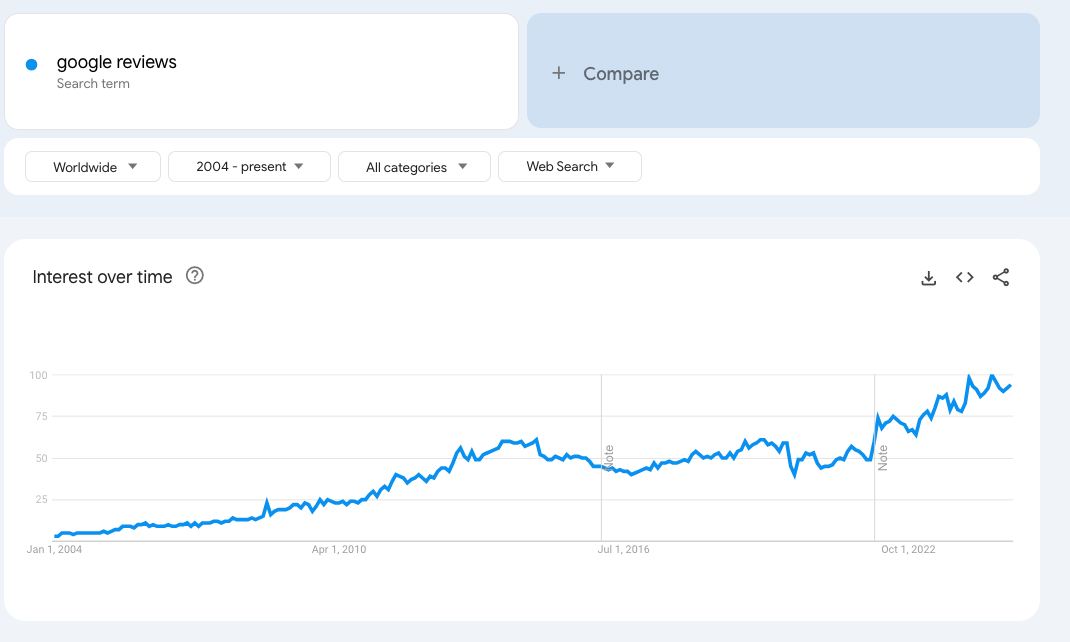Viewport: 1070px width, 642px height.
Task: Click the Oct 1, 2022 axis label
Action: (908, 549)
